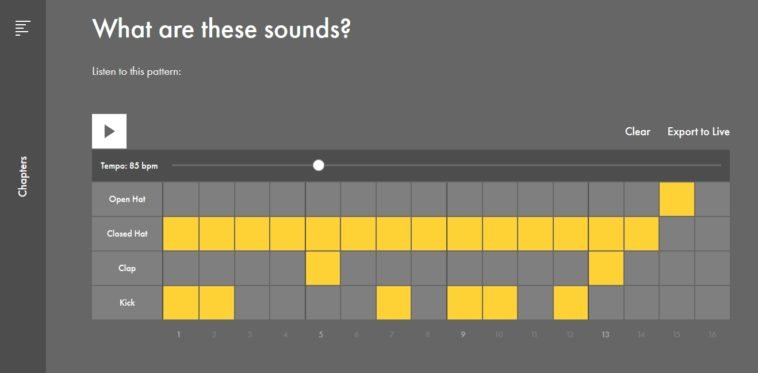Disable Closed Hat step 1
The image size is (758, 373).
pos(181,234)
